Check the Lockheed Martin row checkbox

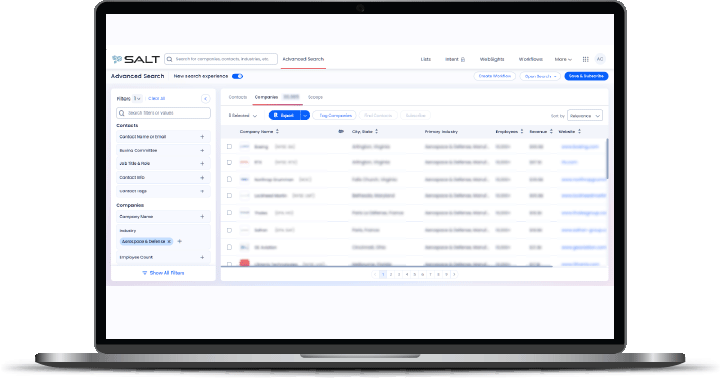pos(229,195)
